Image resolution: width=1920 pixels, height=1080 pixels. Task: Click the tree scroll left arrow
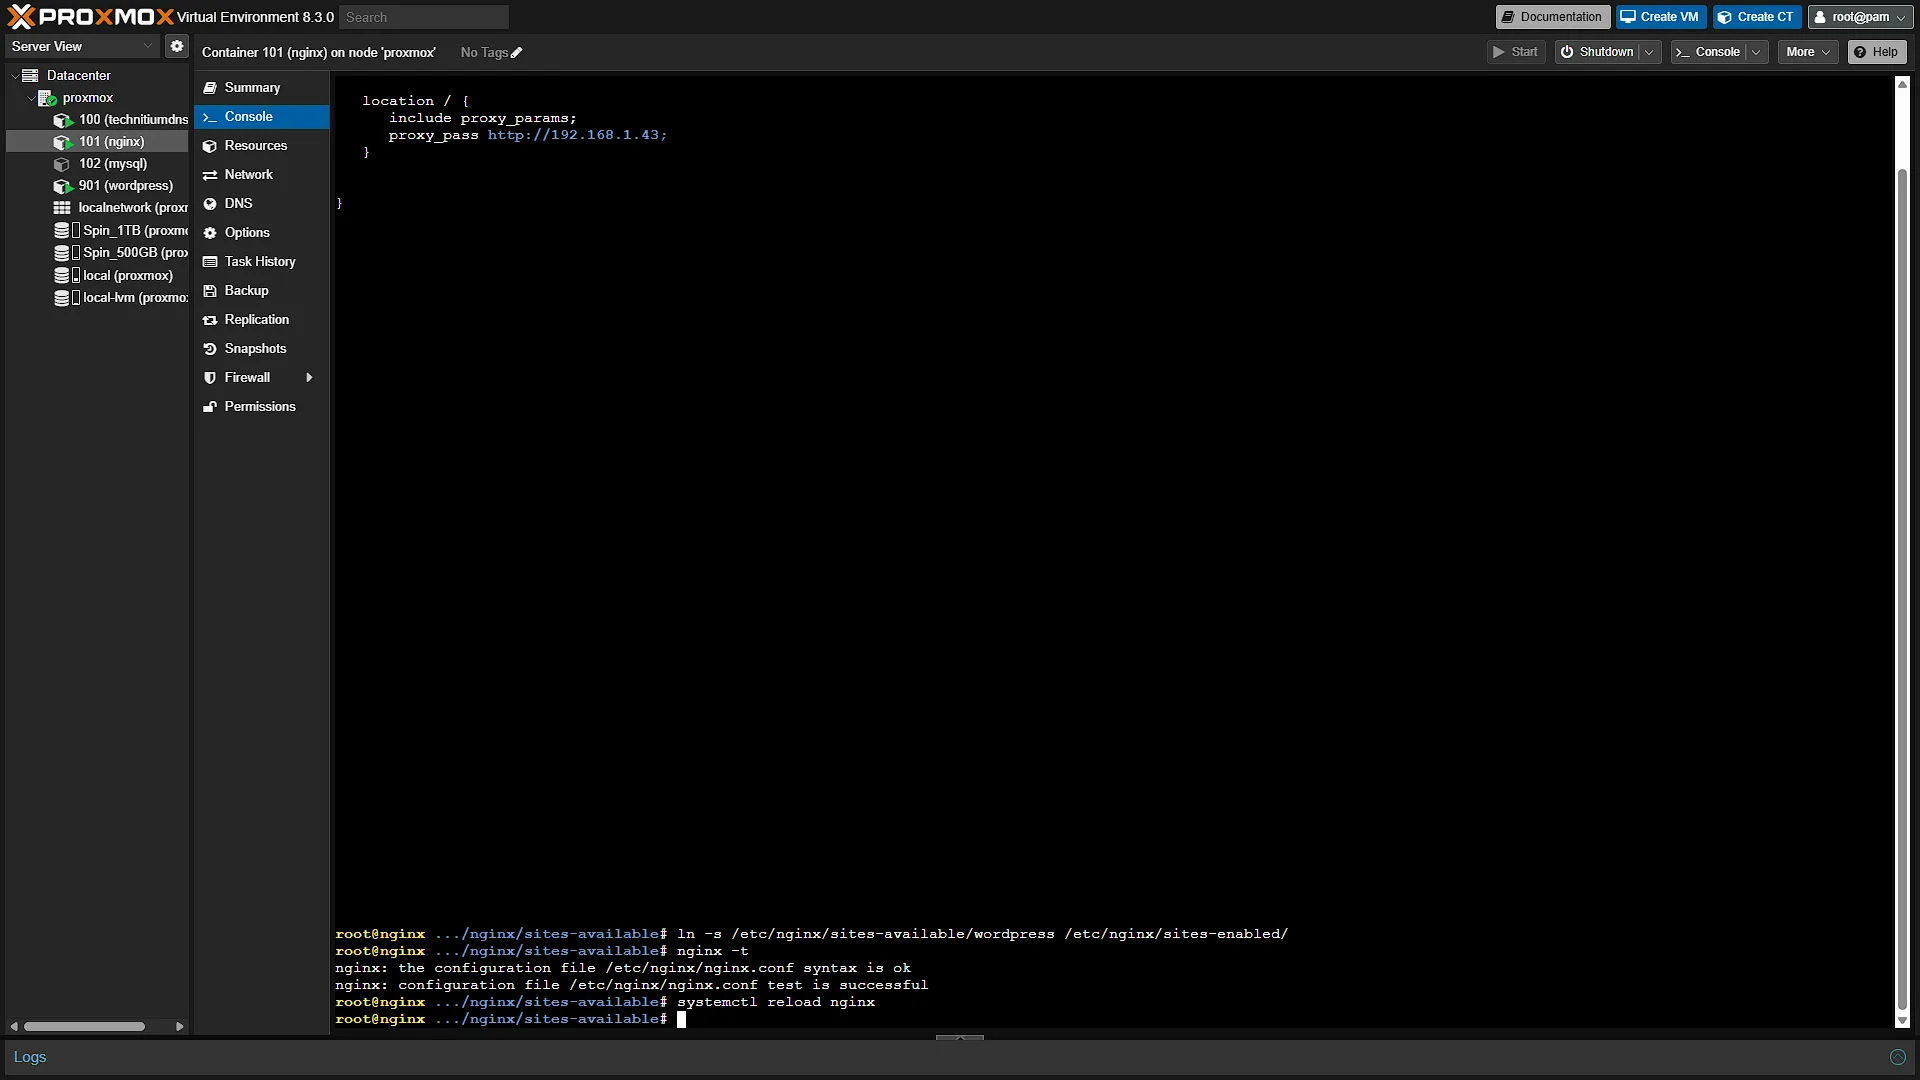pos(14,1026)
